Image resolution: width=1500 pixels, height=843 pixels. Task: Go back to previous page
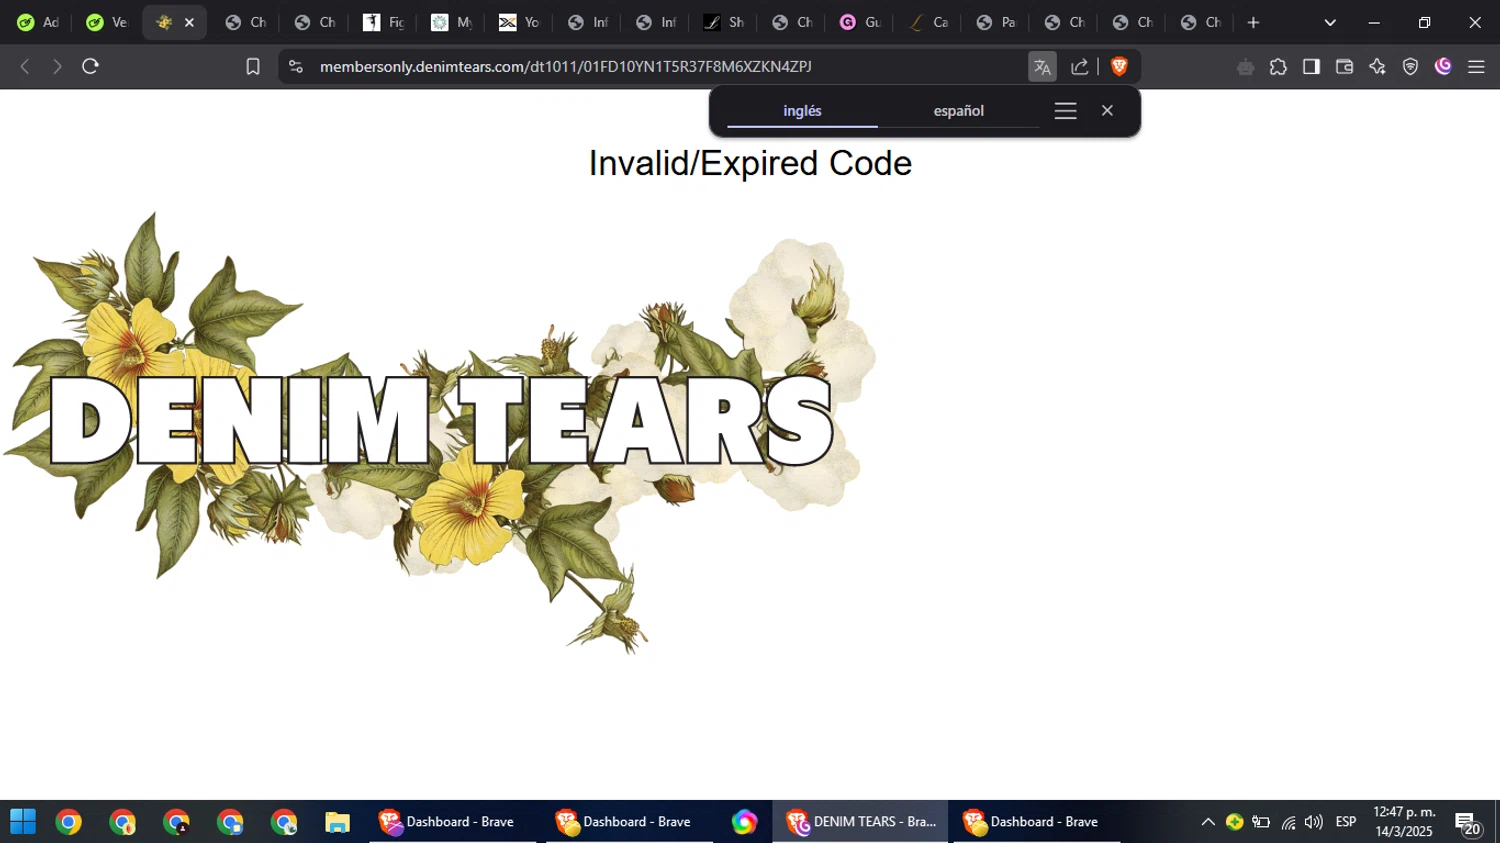[x=25, y=67]
